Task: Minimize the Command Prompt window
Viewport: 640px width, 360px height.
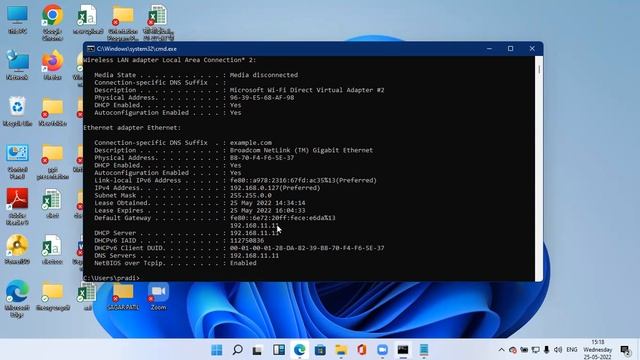Action: (489, 49)
